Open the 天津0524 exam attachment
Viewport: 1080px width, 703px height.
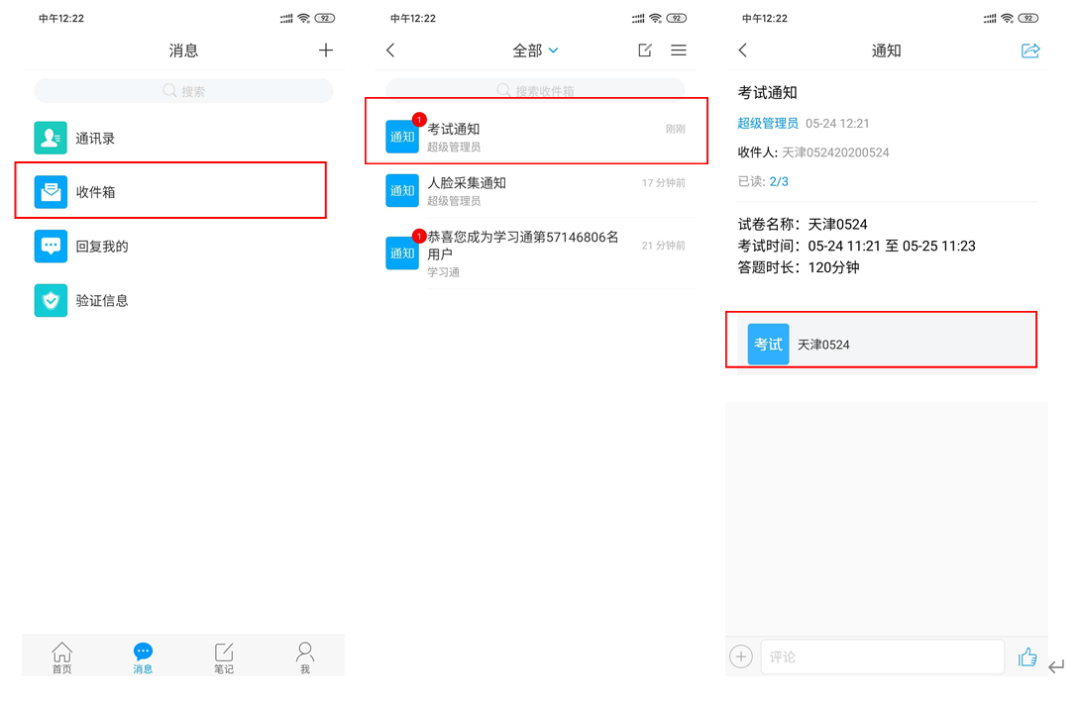tap(881, 344)
